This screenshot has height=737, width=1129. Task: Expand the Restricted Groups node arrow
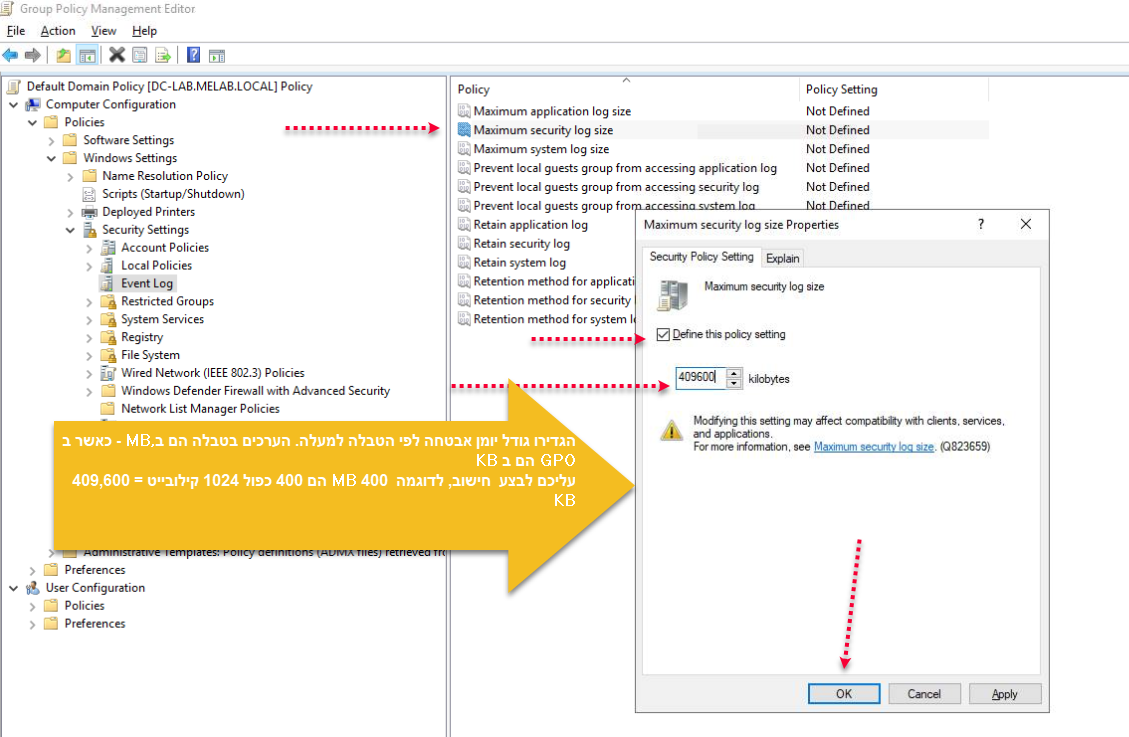point(89,302)
